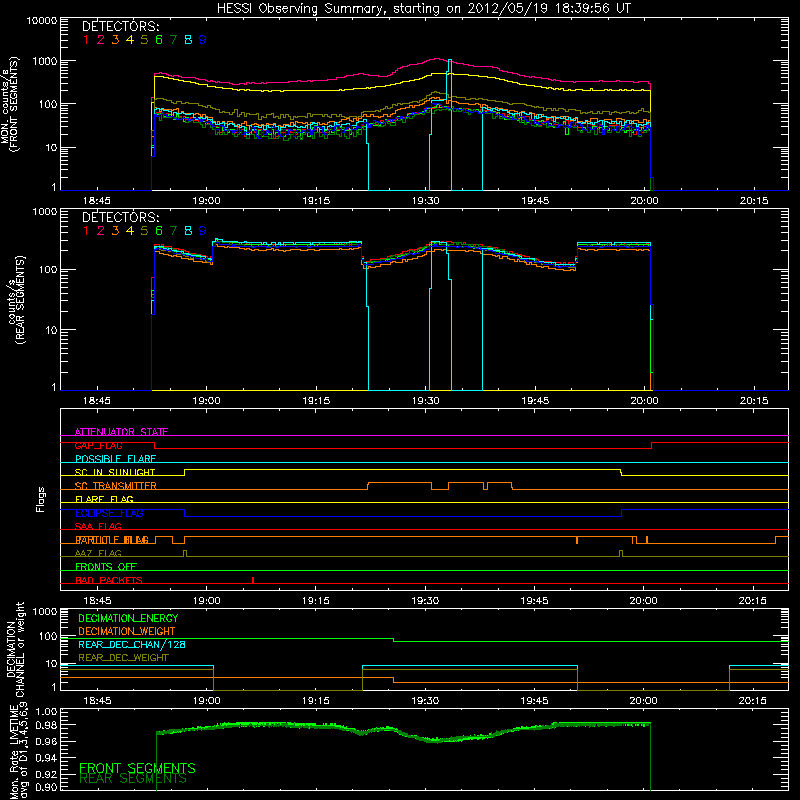
Task: Click DETECTORS: label in rear segments panel
Action: tap(120, 217)
